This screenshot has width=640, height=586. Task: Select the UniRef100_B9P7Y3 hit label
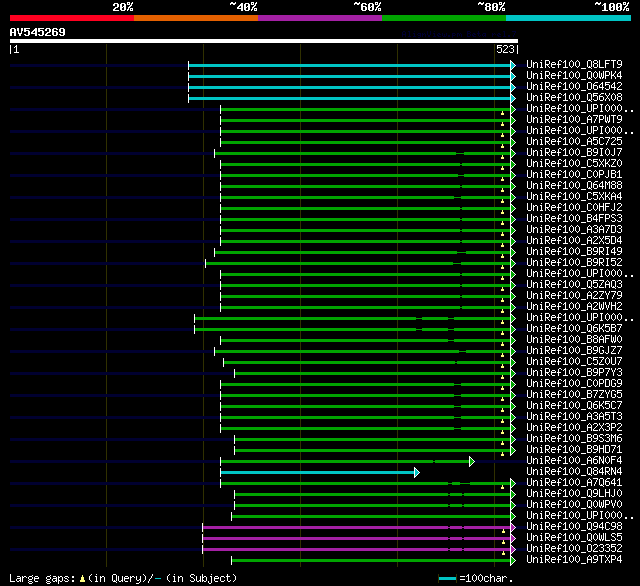coord(573,372)
